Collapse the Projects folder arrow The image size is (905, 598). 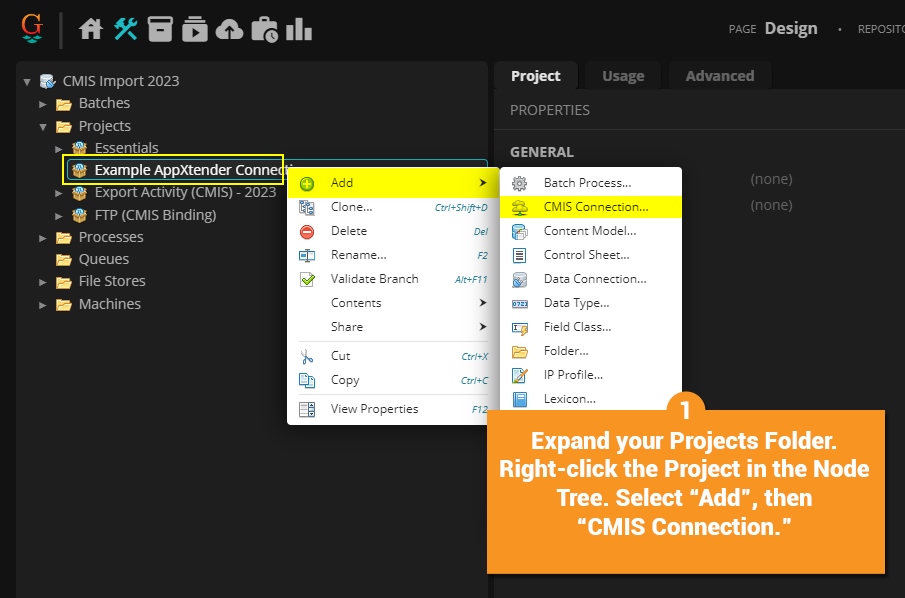tap(43, 127)
